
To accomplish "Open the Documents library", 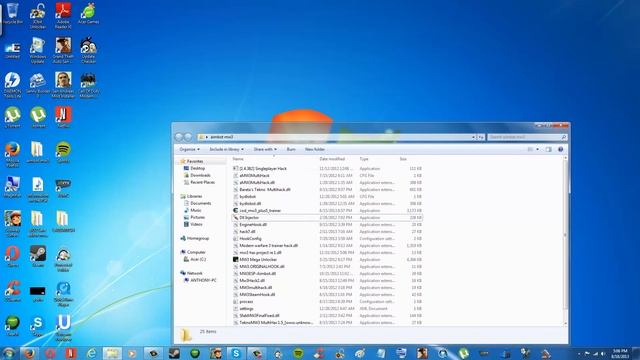I will pos(200,203).
